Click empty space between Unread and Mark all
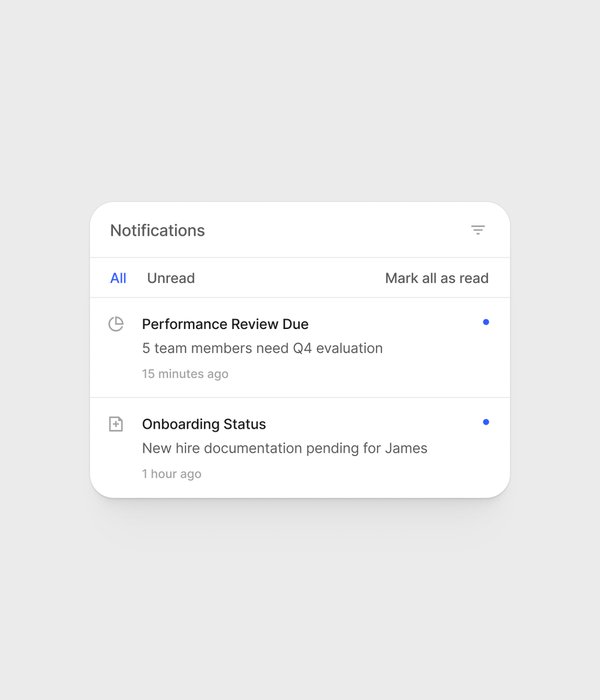 (x=290, y=278)
